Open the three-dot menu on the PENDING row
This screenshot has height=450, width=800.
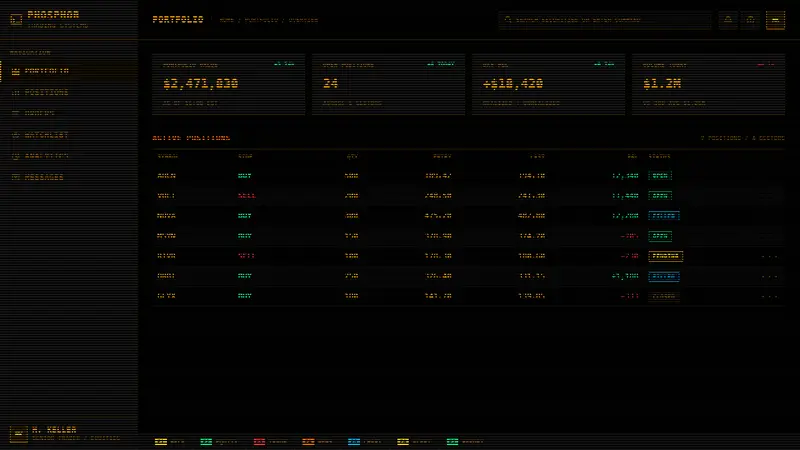coord(769,256)
